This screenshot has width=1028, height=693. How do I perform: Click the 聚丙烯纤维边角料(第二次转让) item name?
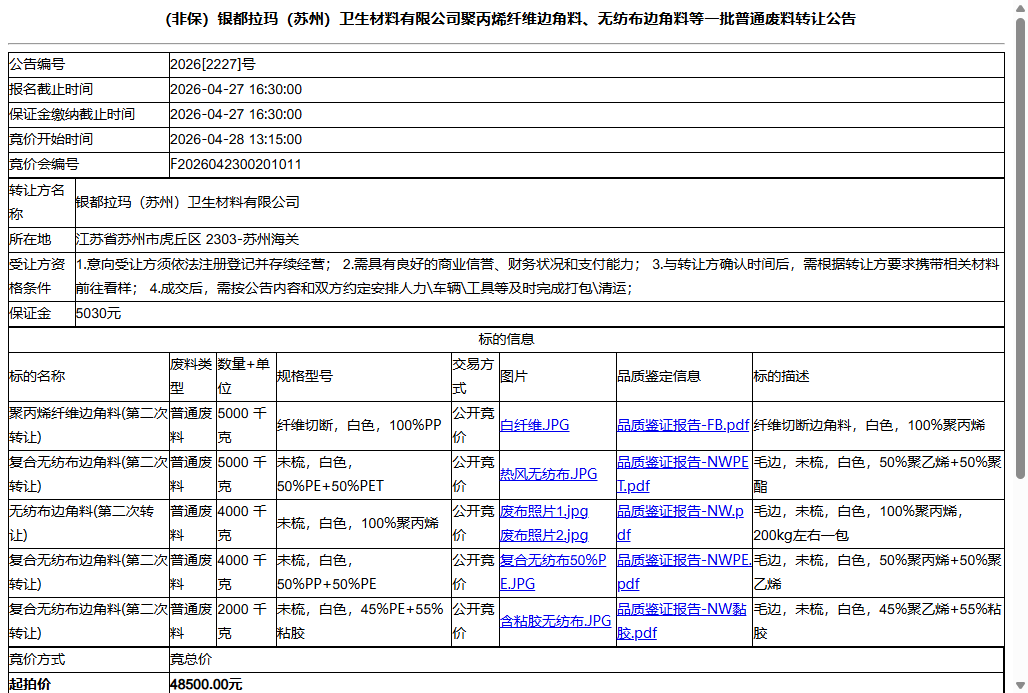[x=89, y=426]
